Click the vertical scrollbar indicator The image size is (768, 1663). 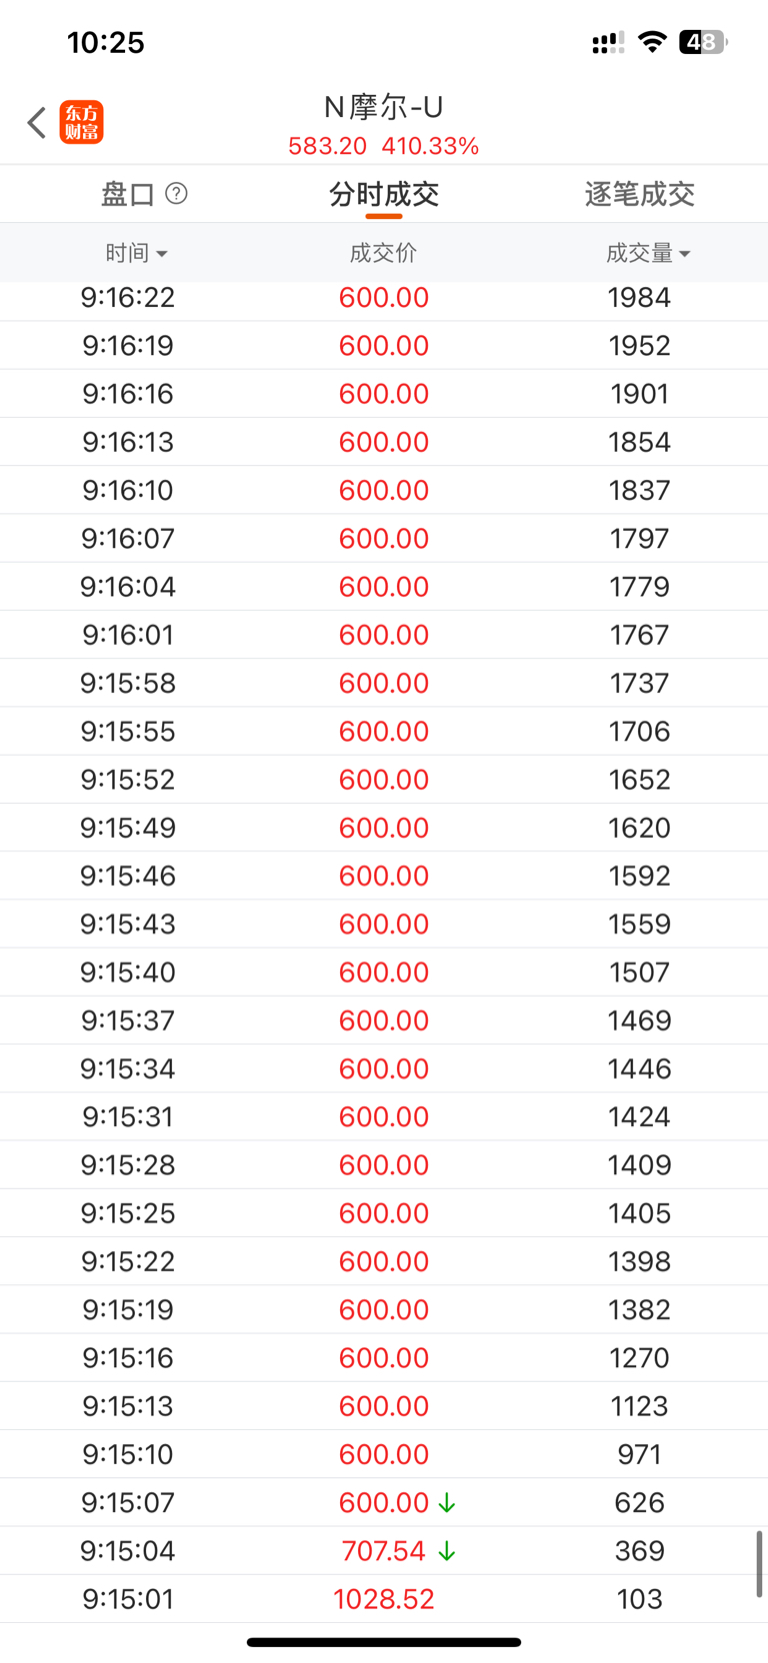point(759,1563)
